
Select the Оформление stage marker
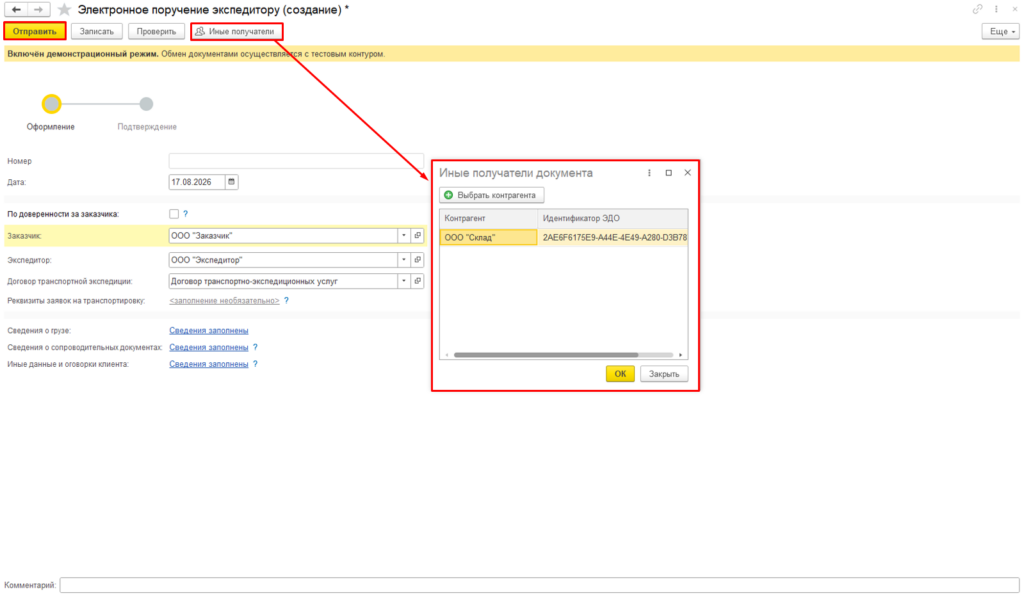(52, 104)
